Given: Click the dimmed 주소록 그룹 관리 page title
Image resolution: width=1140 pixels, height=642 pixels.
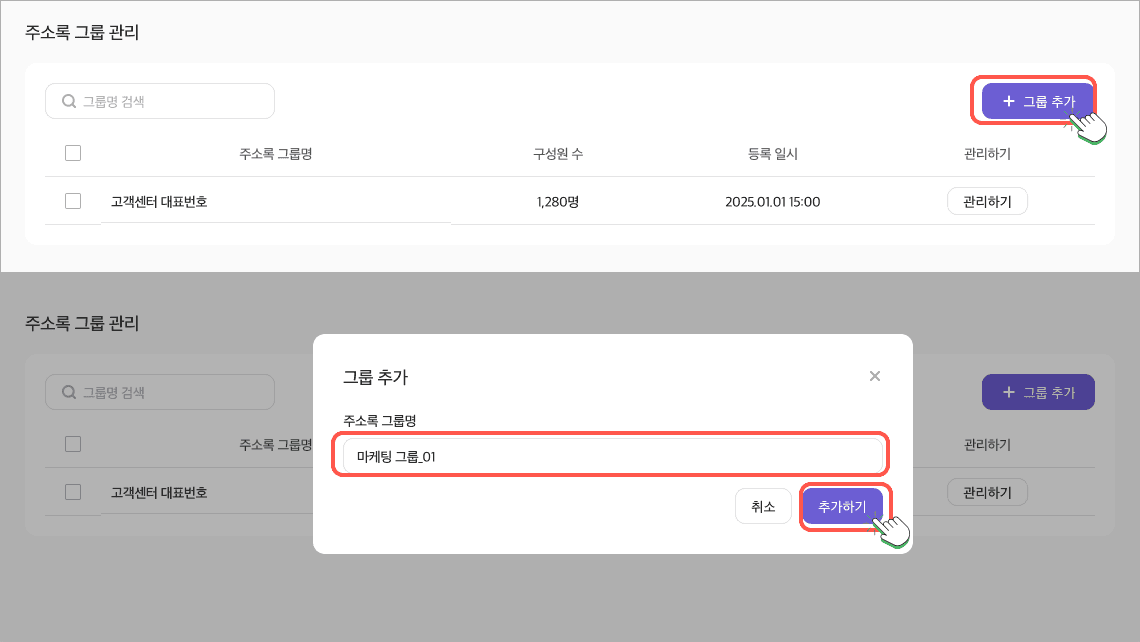Looking at the screenshot, I should coord(81,323).
